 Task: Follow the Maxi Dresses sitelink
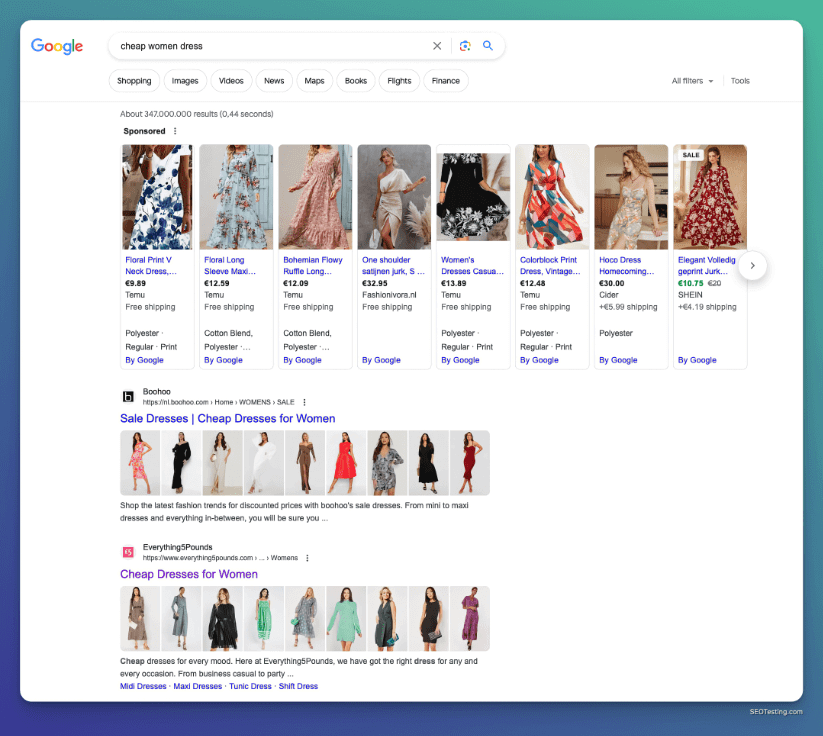click(x=198, y=686)
